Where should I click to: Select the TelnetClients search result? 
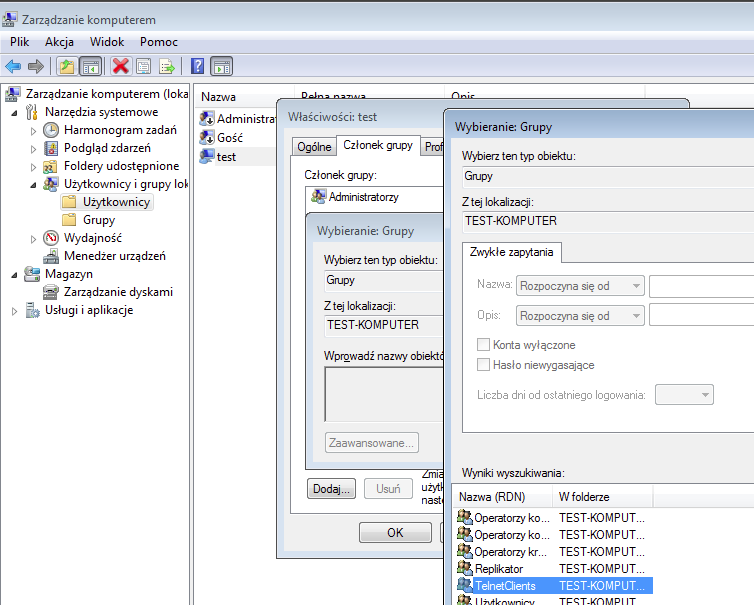(x=553, y=585)
